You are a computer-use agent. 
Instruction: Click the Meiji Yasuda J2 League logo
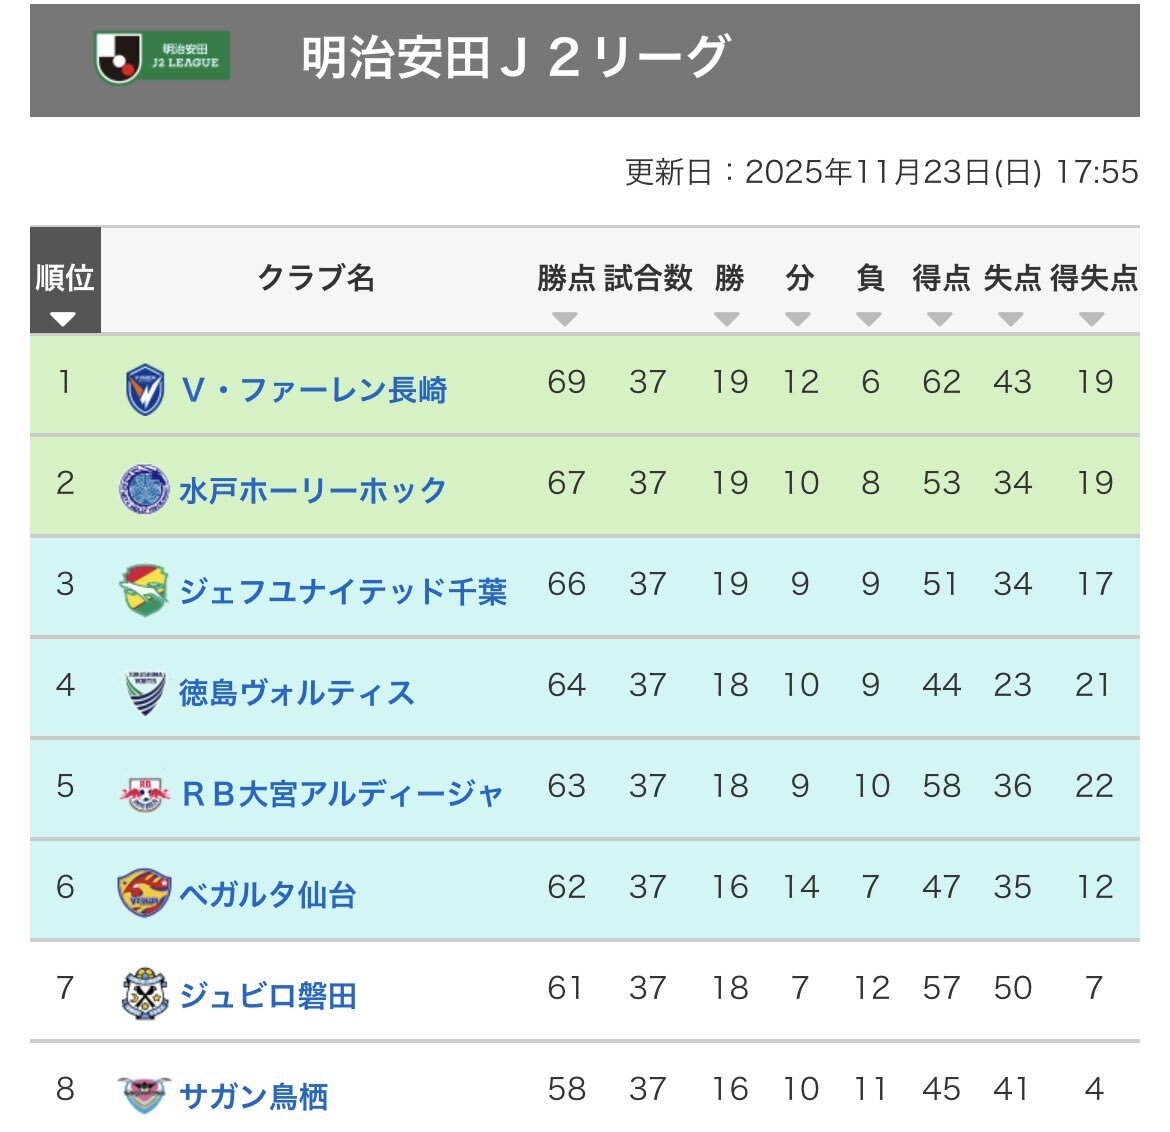tap(163, 57)
